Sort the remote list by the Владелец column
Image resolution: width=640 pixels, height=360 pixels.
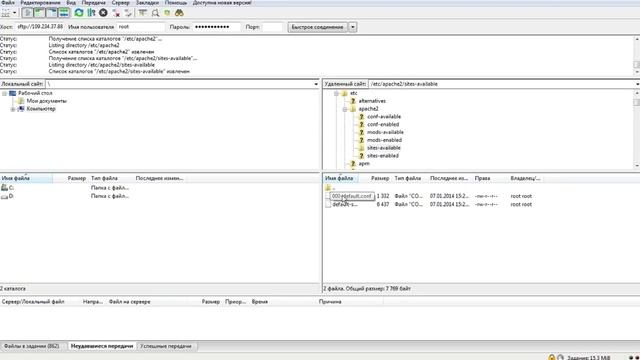tap(525, 178)
